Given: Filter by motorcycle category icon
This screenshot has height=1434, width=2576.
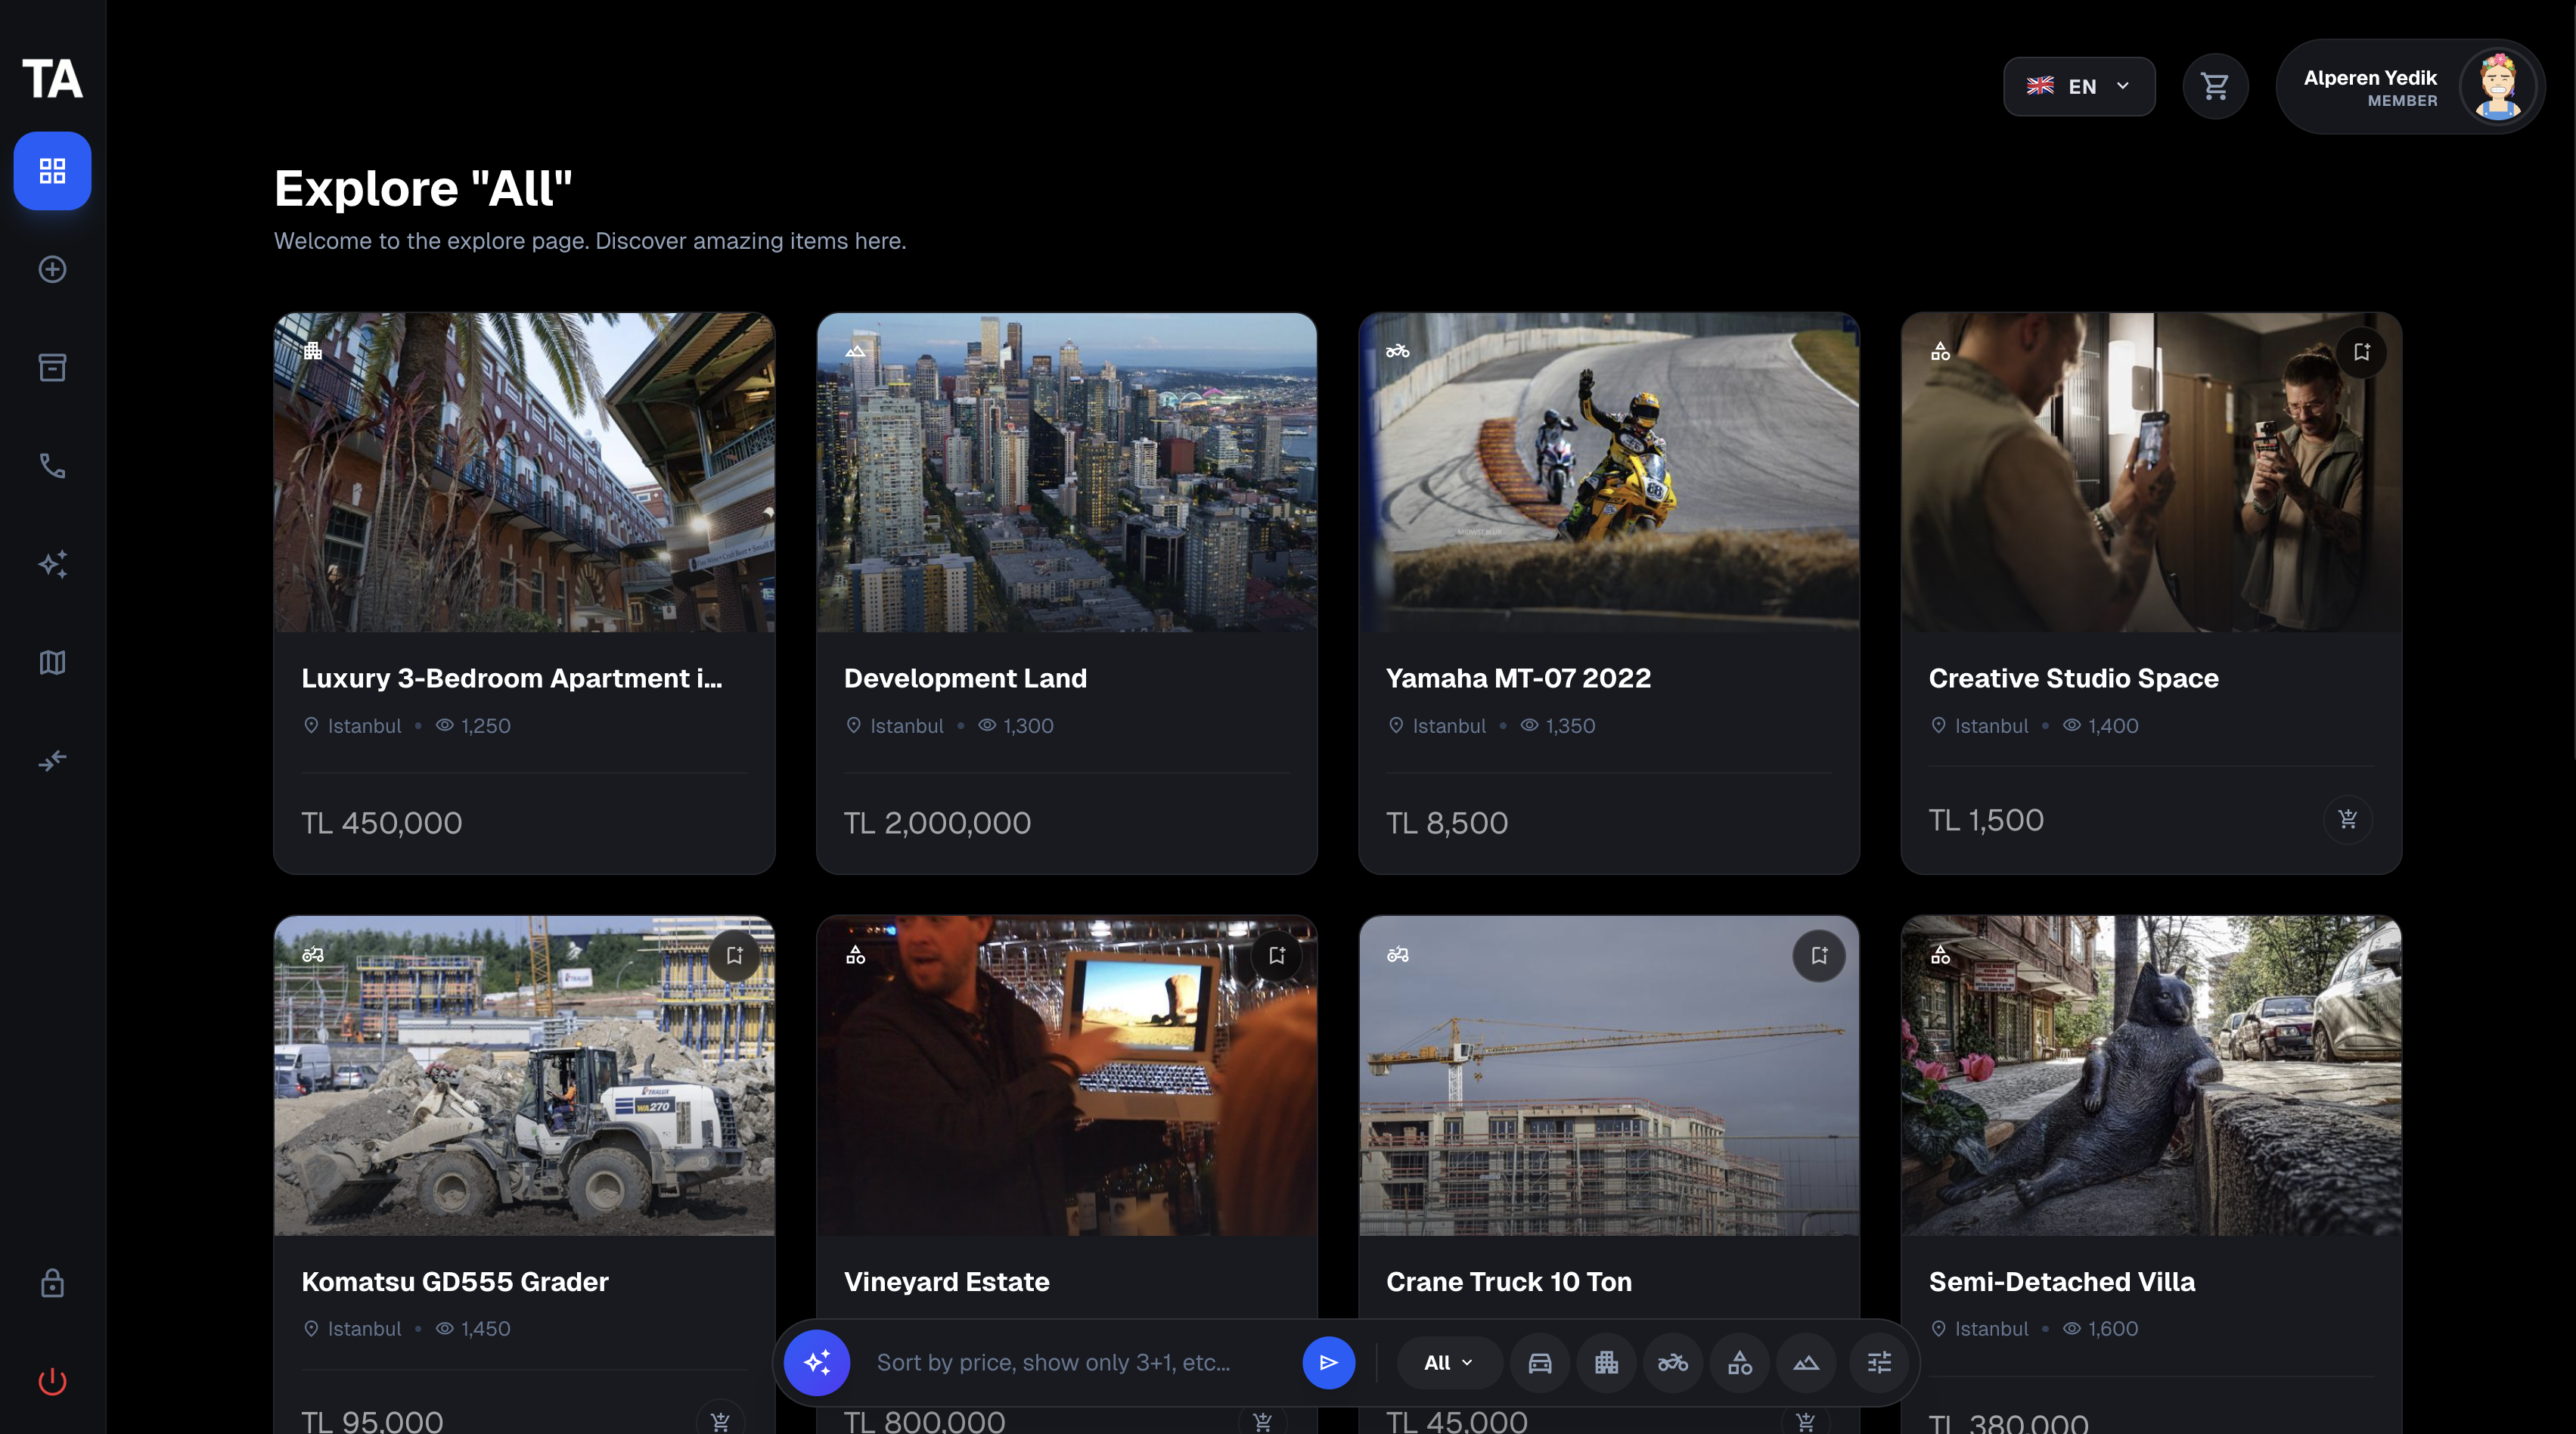Looking at the screenshot, I should coord(1673,1362).
